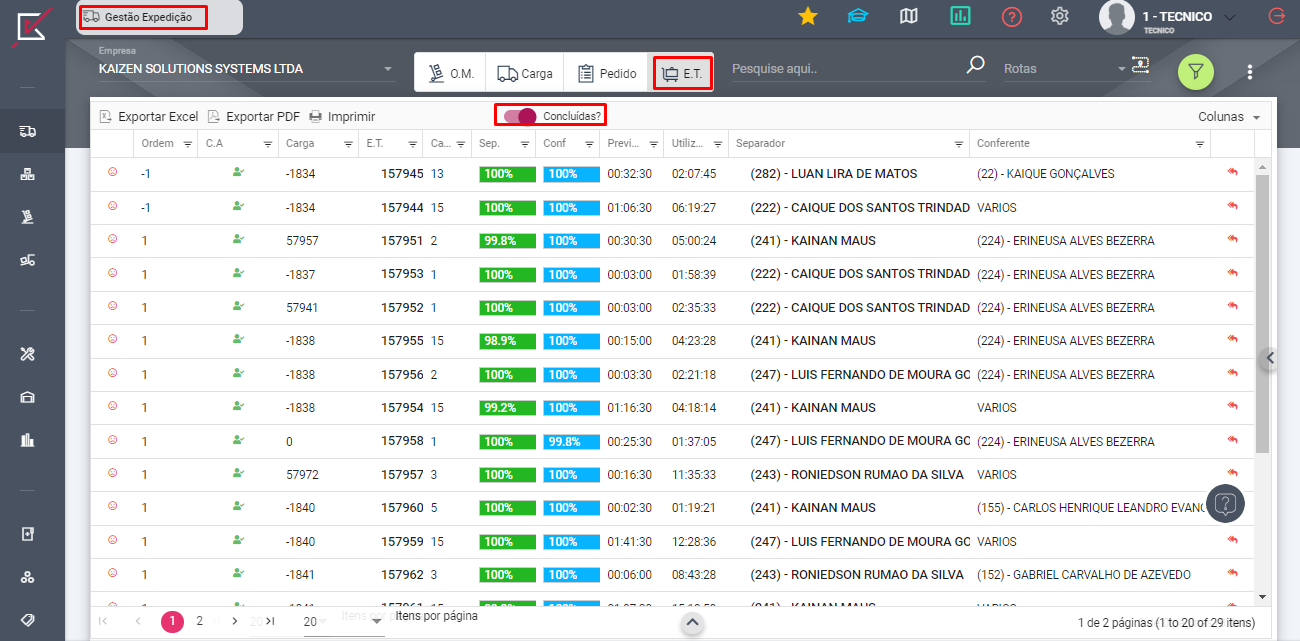Screen dimensions: 1300x641
Task: Select the forklift icon in sidebar
Action: 28,260
